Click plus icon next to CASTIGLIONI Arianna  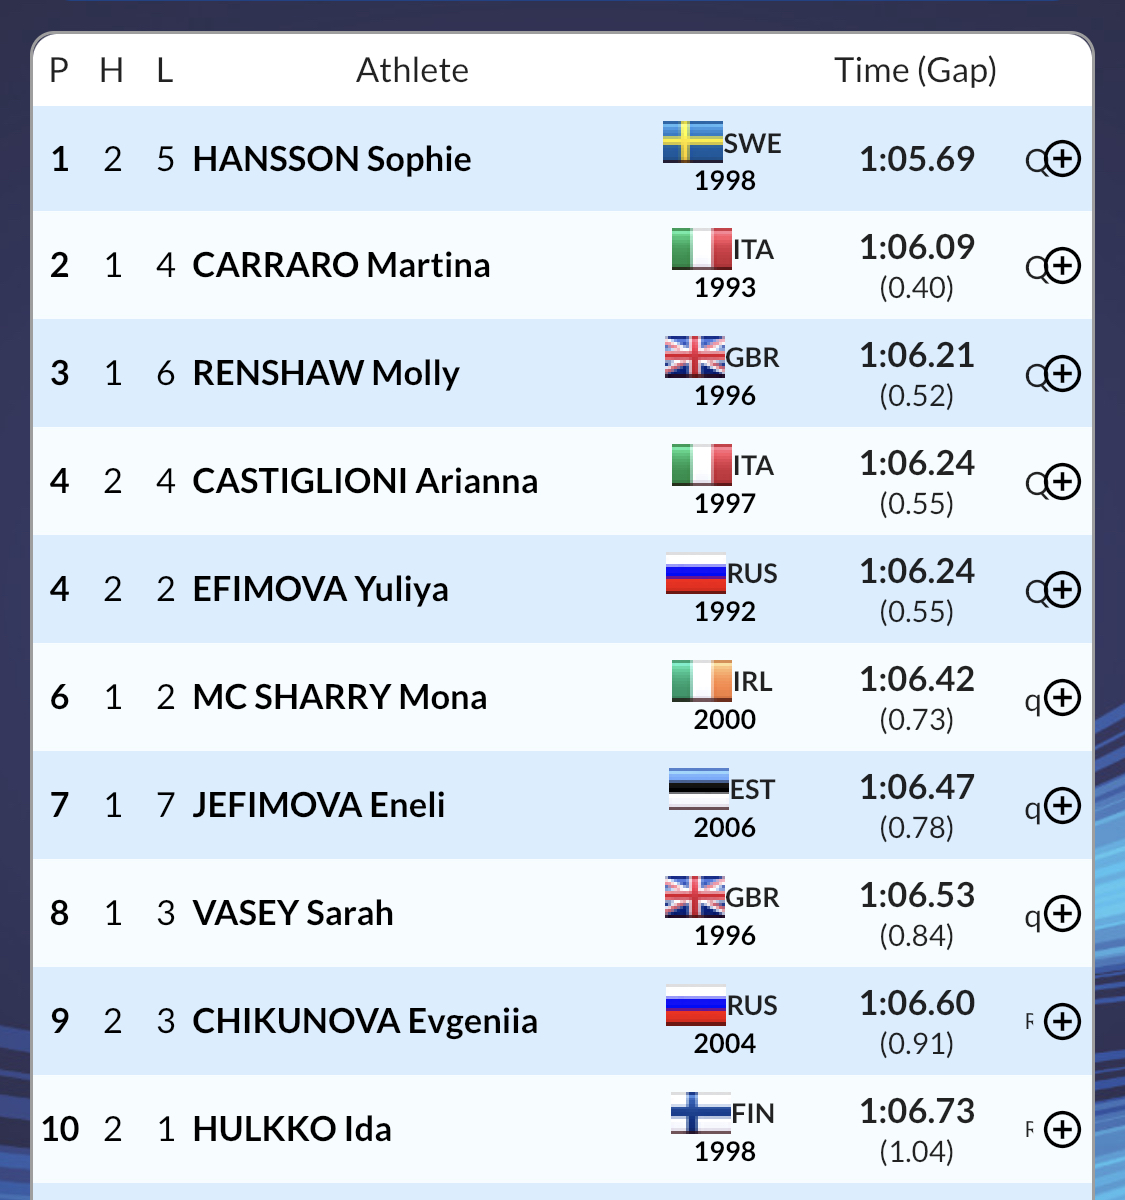1062,482
